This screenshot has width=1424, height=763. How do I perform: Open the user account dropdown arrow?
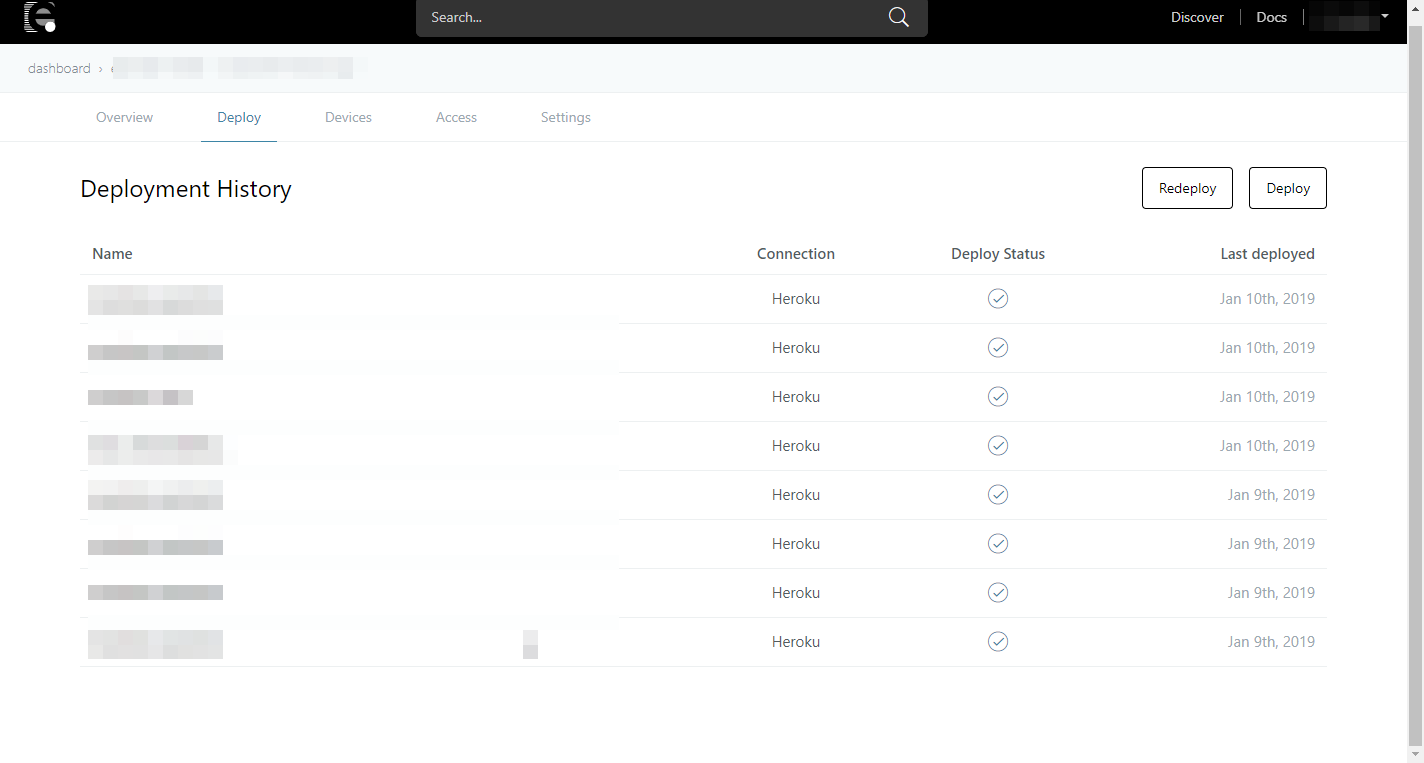point(1385,17)
